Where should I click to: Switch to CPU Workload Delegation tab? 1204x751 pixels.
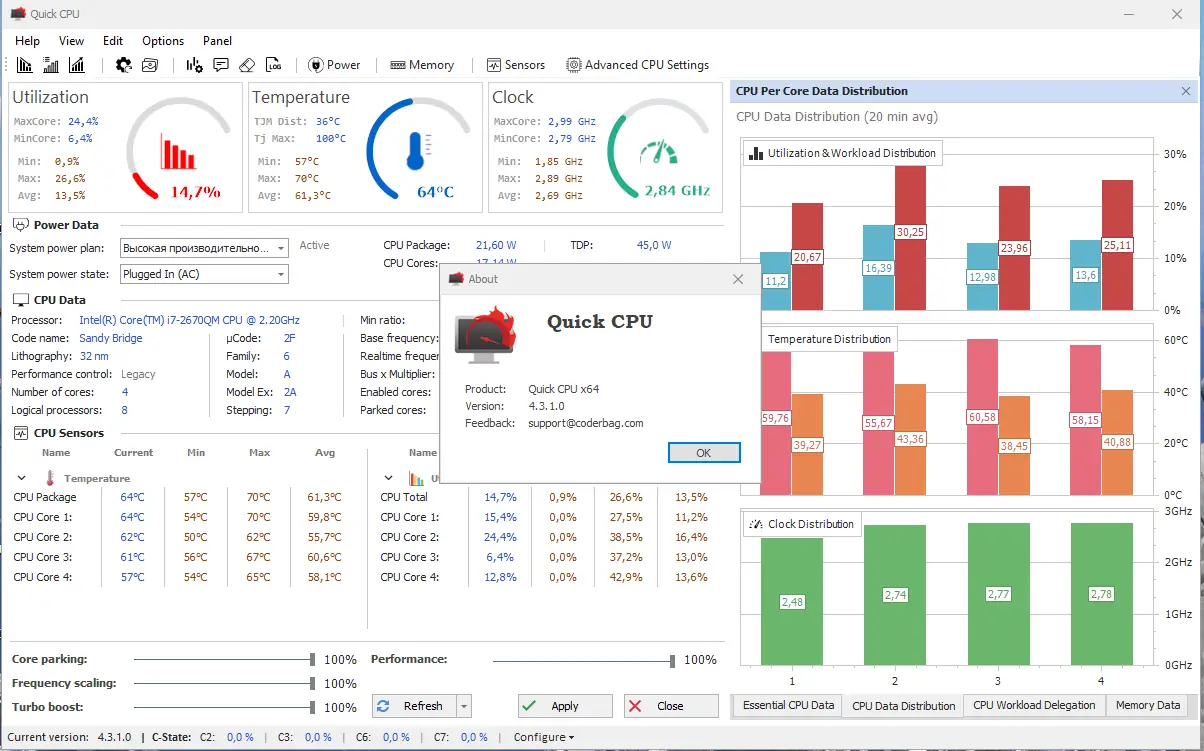point(1034,705)
